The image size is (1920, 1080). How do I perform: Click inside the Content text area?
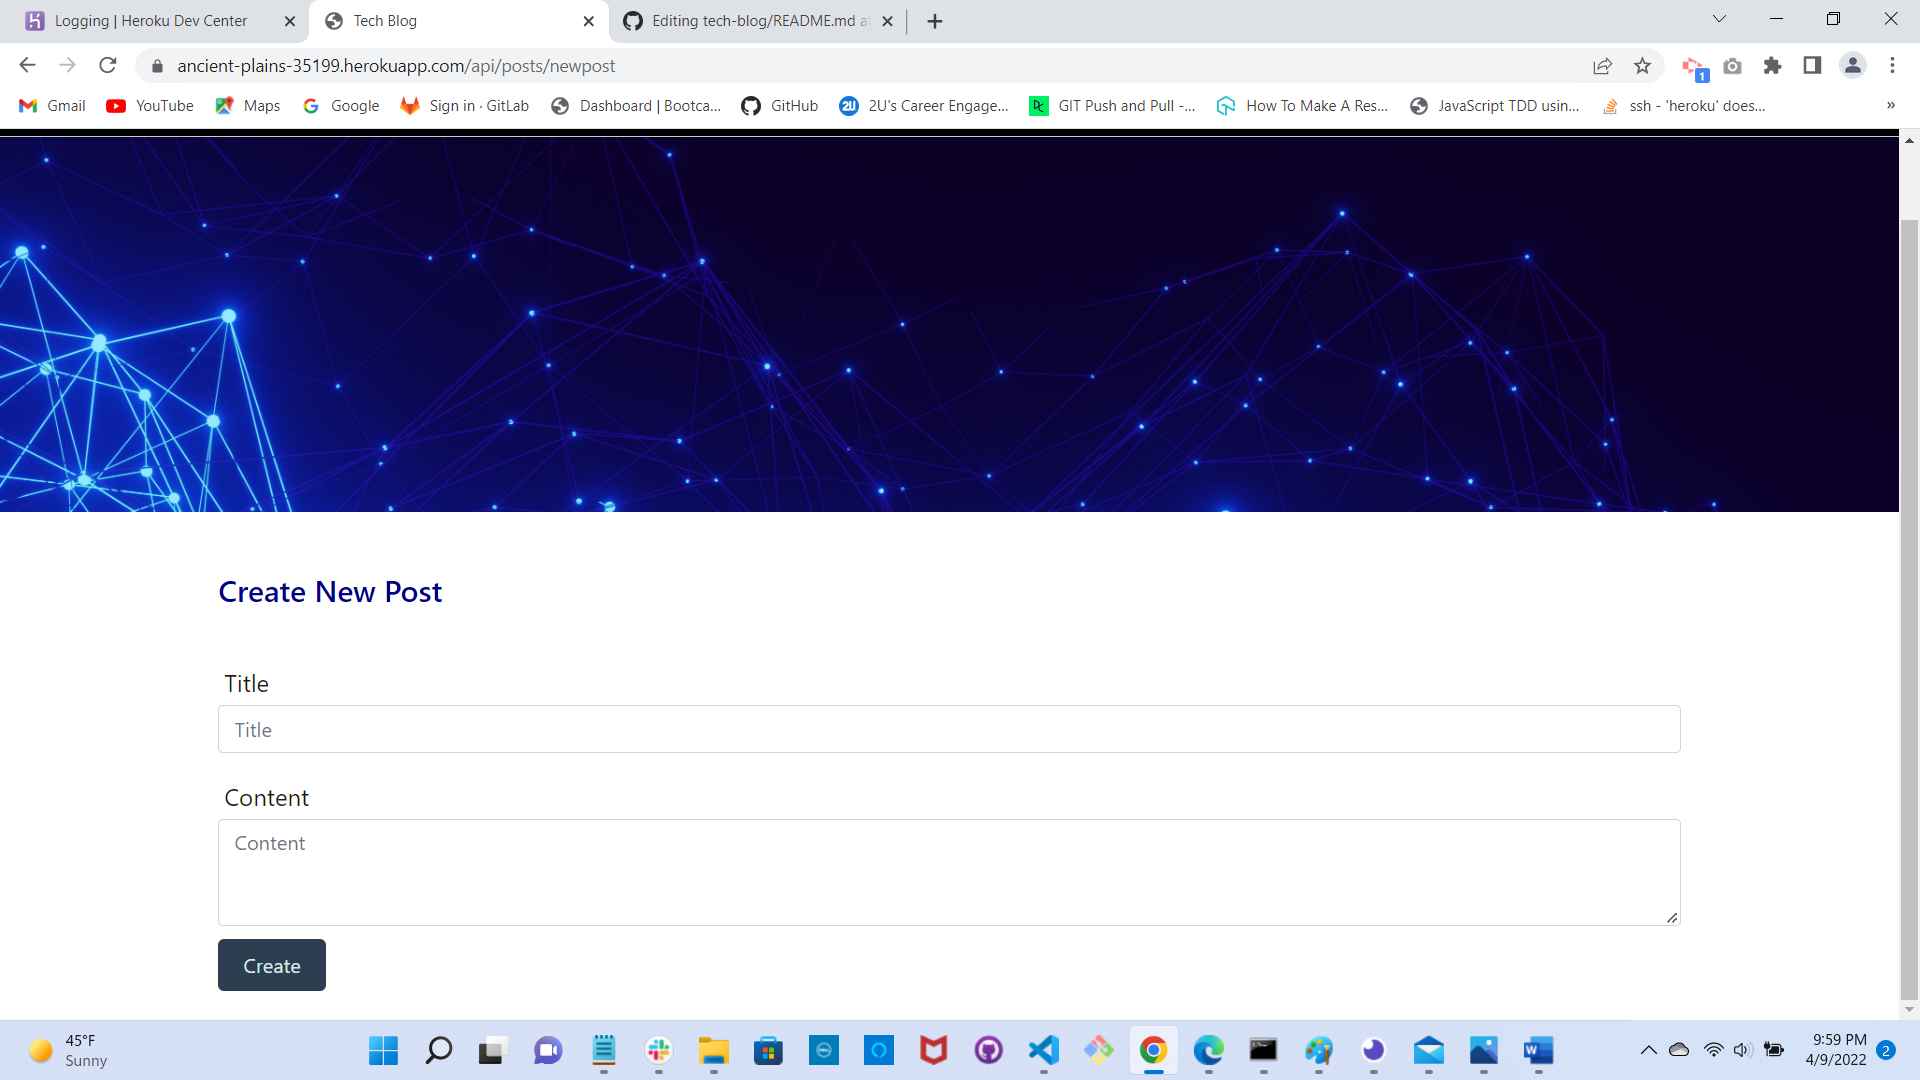[x=948, y=872]
